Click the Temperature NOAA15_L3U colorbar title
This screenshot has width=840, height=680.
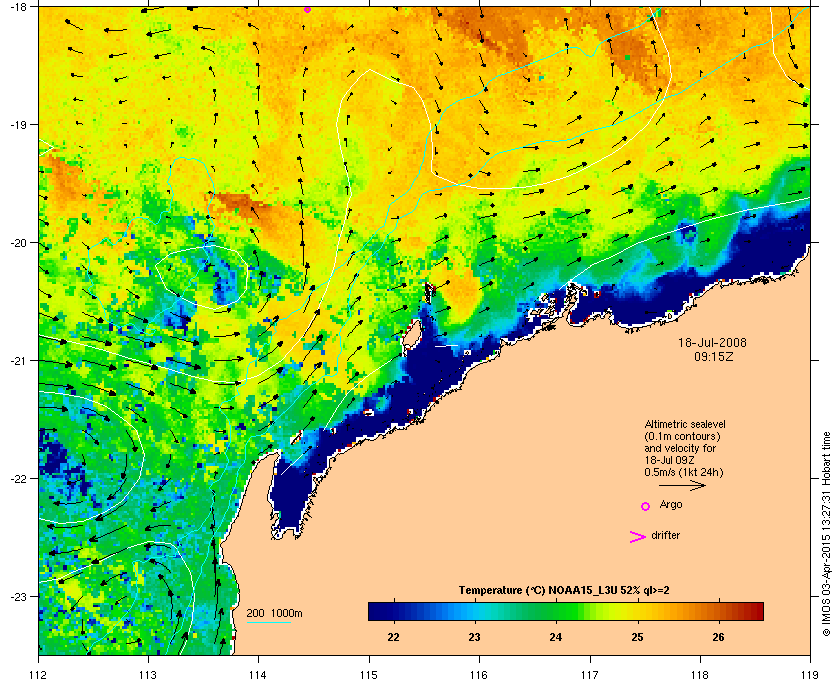click(x=564, y=591)
